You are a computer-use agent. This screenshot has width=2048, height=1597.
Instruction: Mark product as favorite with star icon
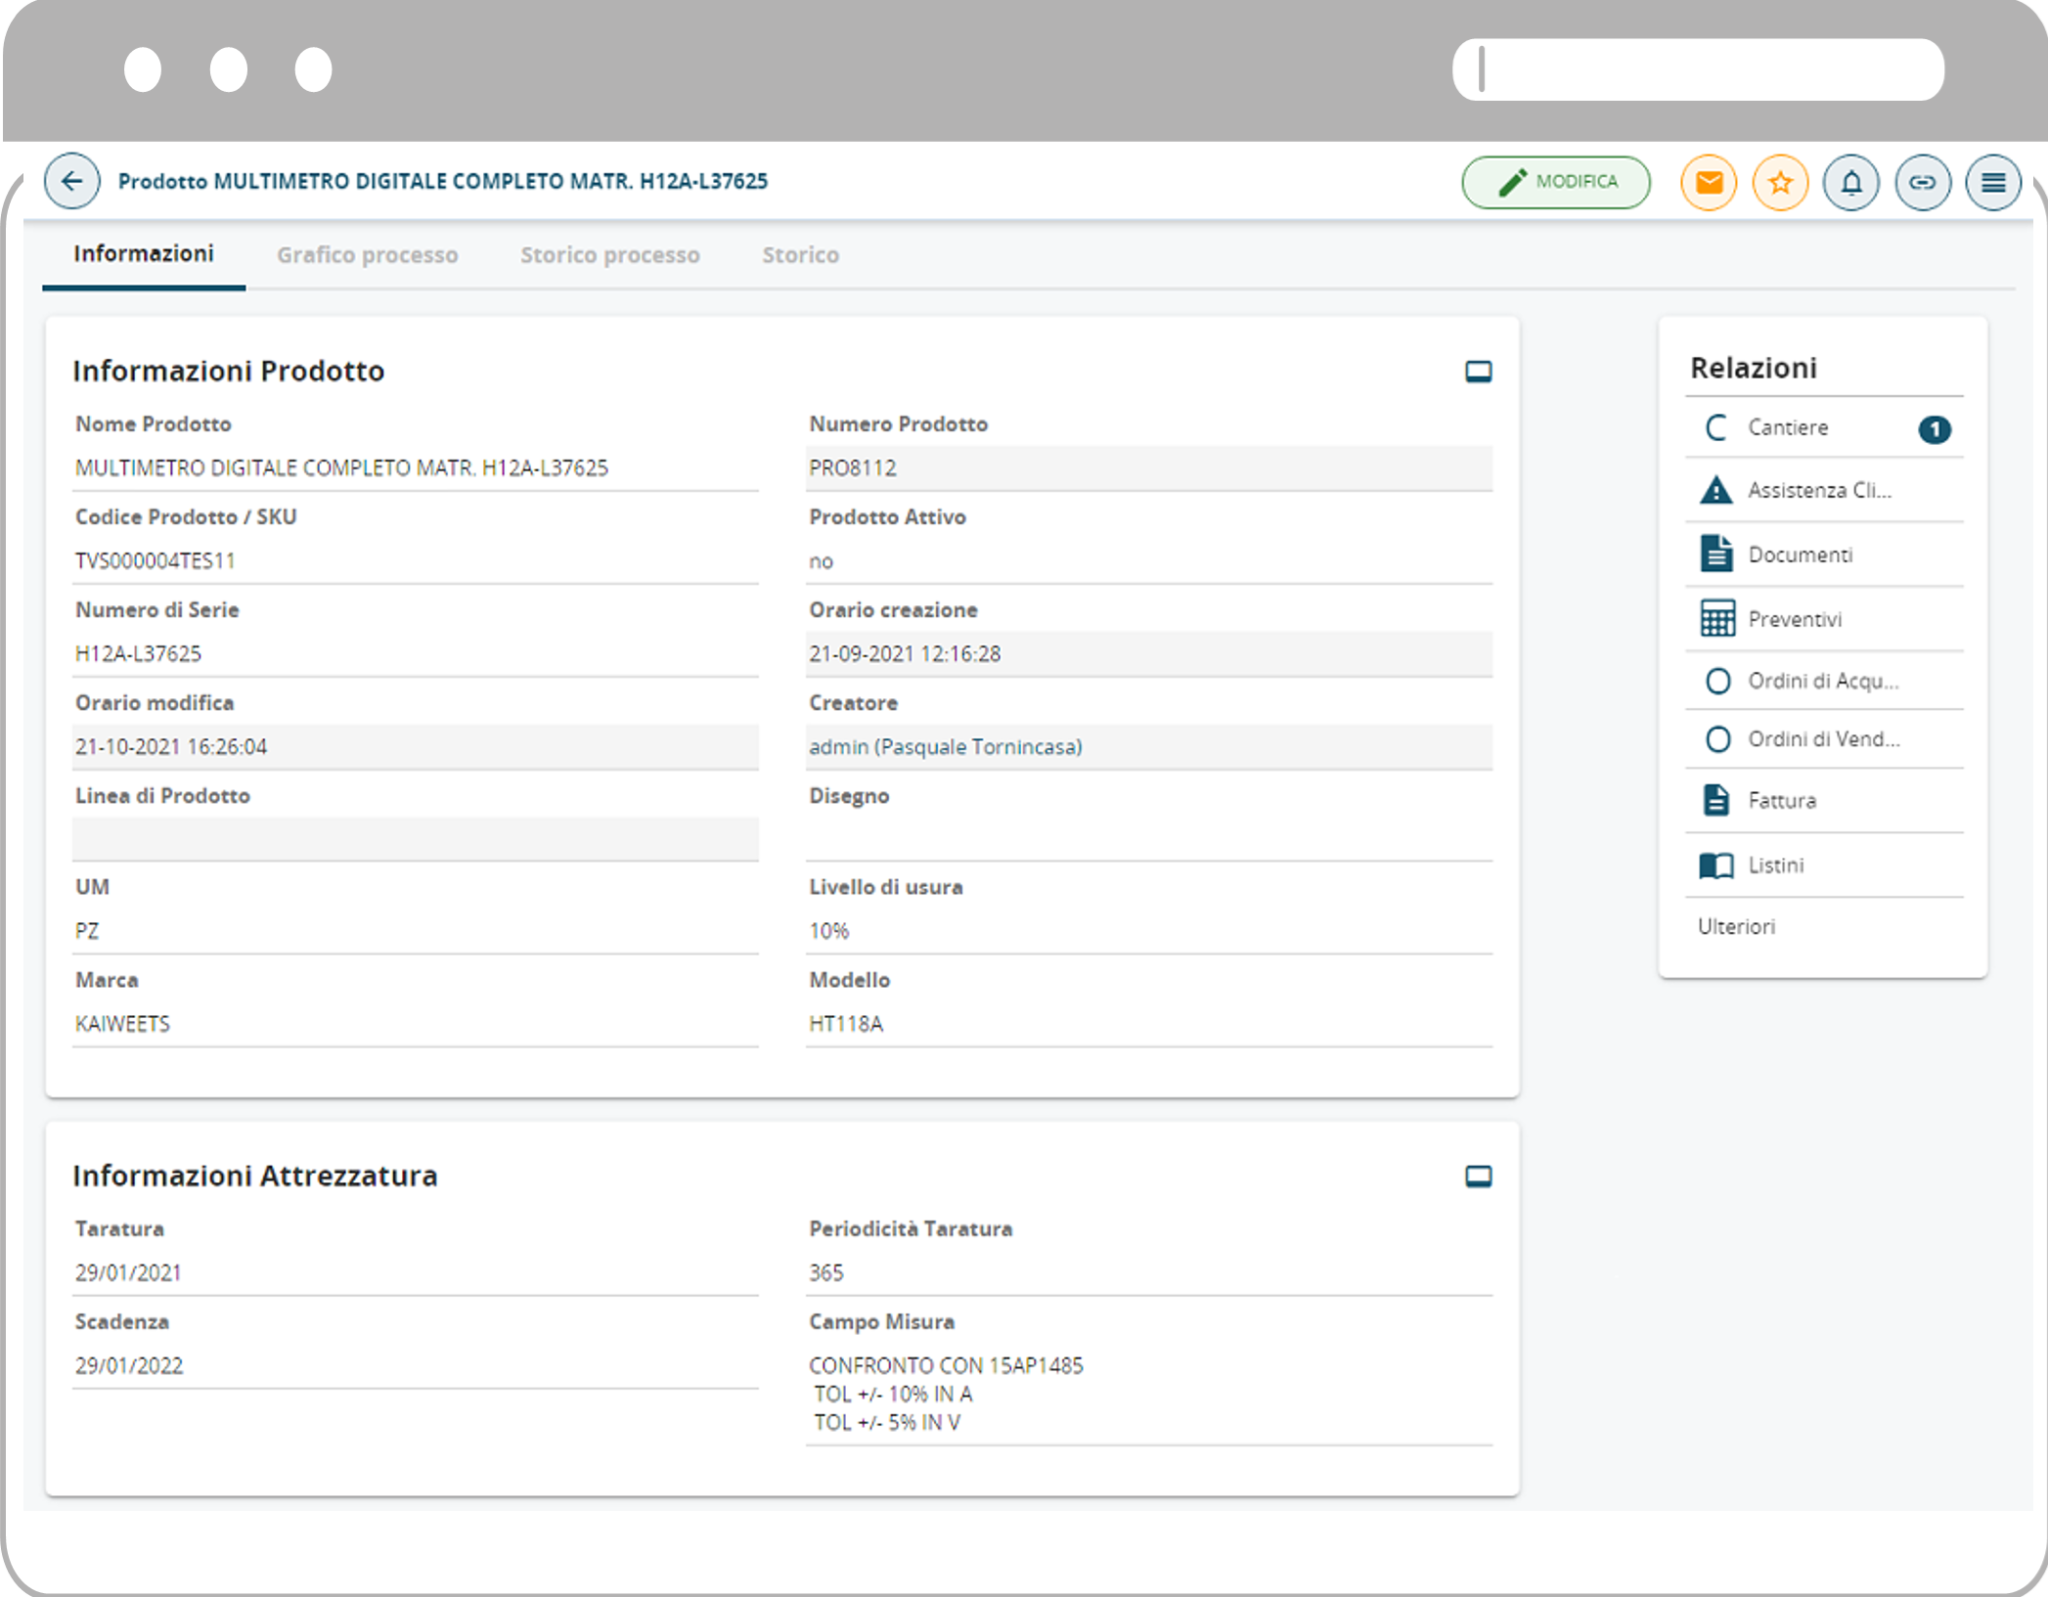1780,182
